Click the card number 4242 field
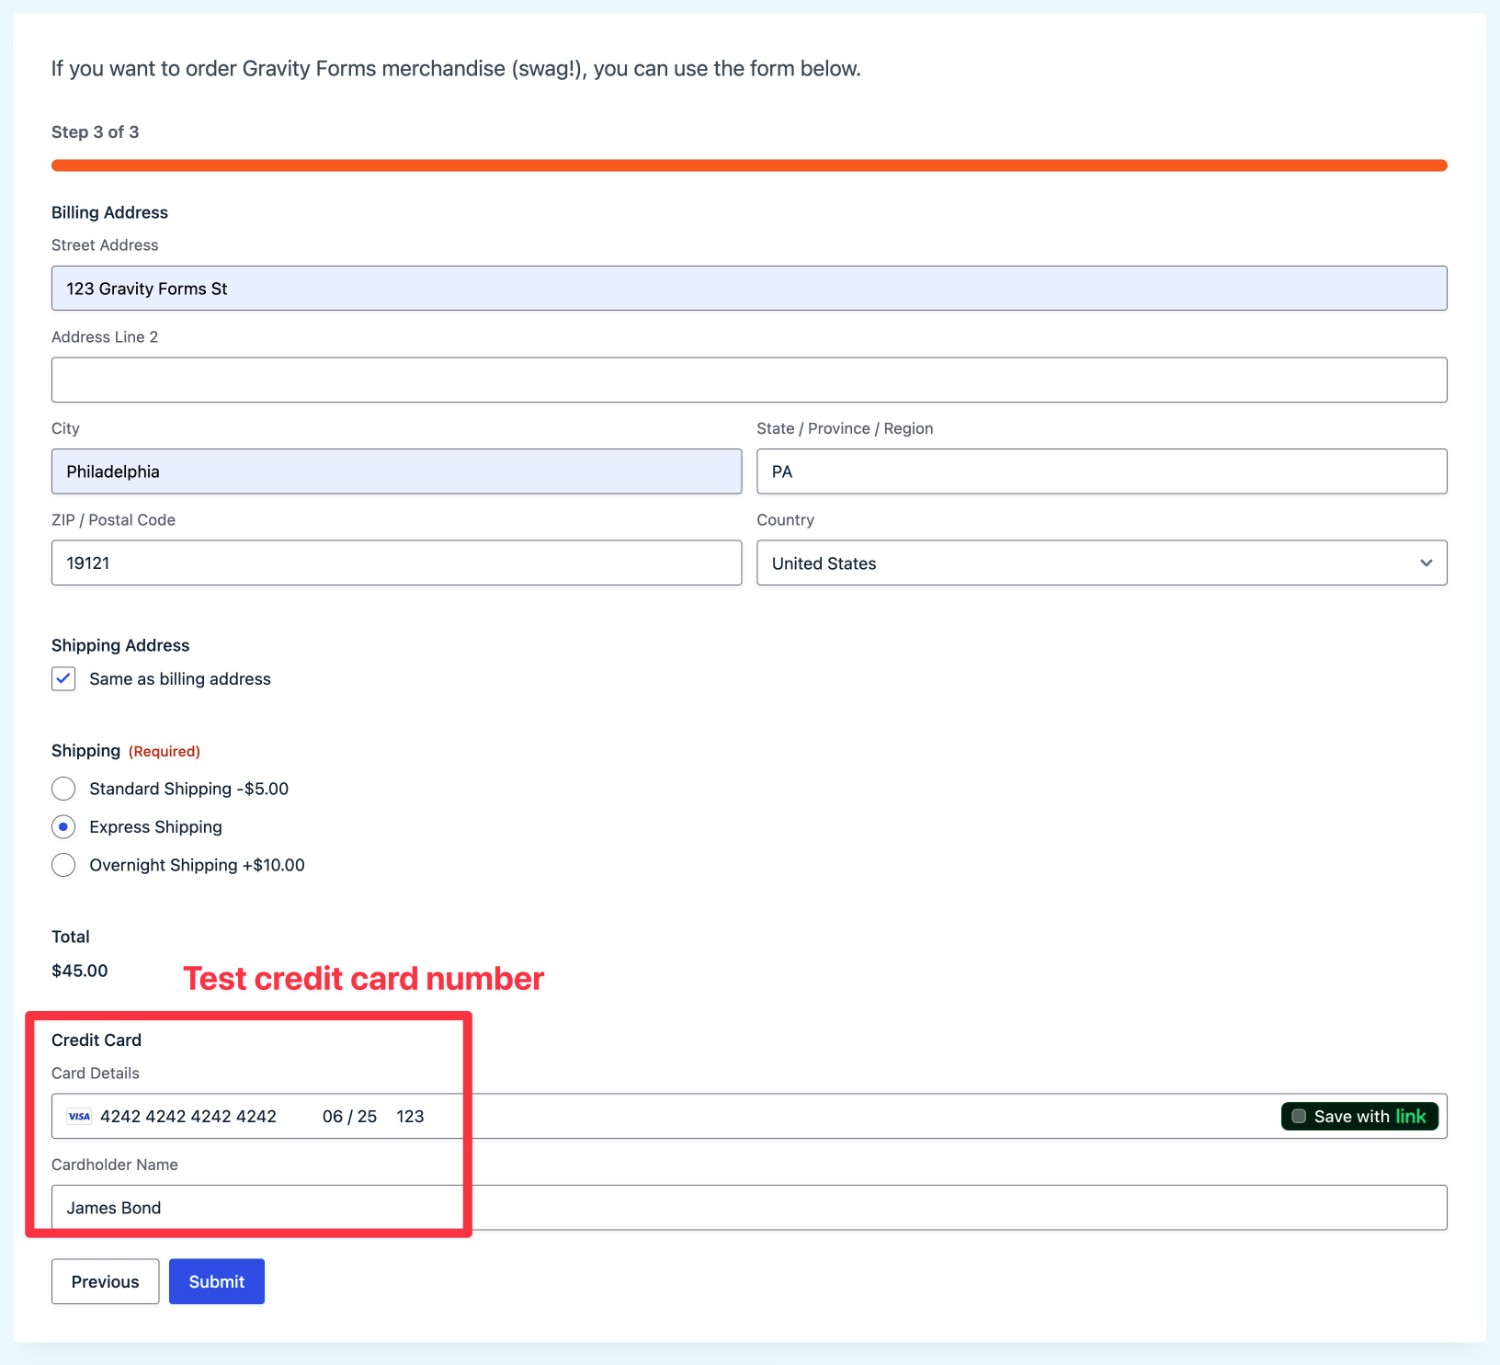Image resolution: width=1500 pixels, height=1365 pixels. (190, 1116)
